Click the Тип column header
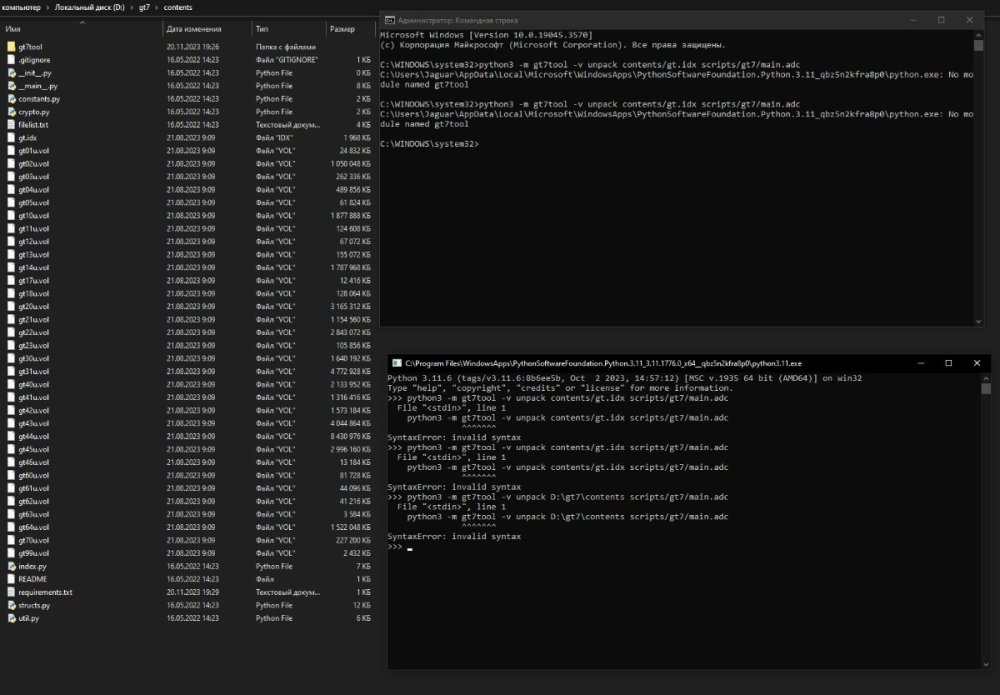 pos(262,30)
